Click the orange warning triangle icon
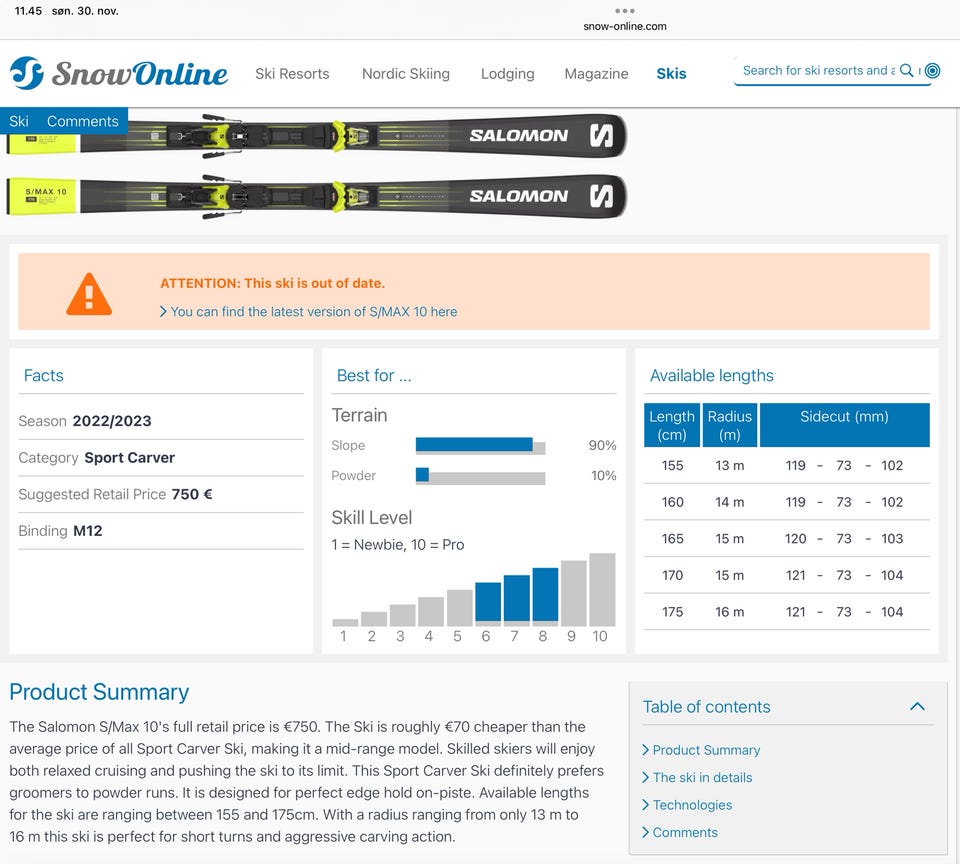Screen dimensions: 960x864 point(89,294)
